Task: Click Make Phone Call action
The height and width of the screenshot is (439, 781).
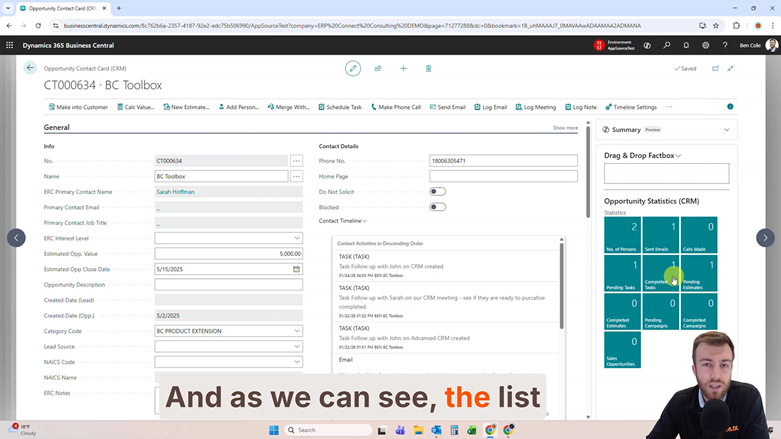Action: click(396, 107)
